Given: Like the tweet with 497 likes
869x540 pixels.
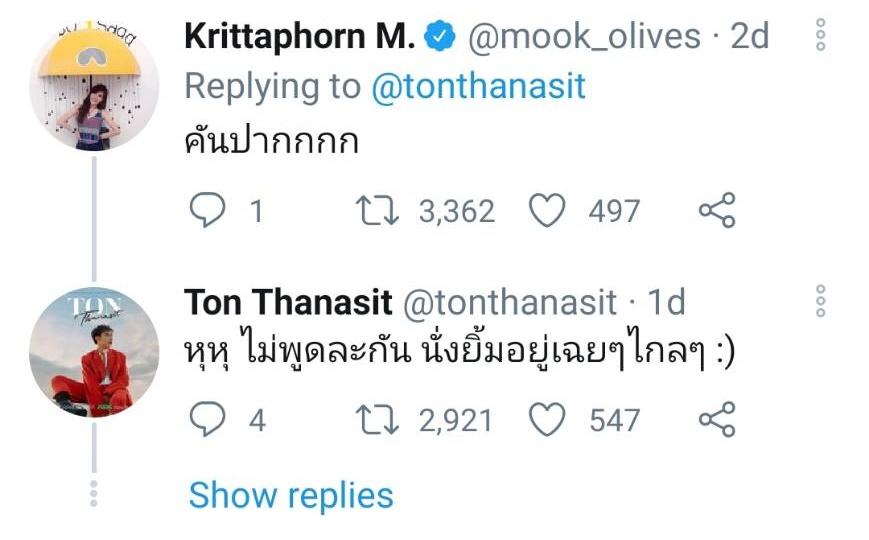Looking at the screenshot, I should (x=547, y=211).
